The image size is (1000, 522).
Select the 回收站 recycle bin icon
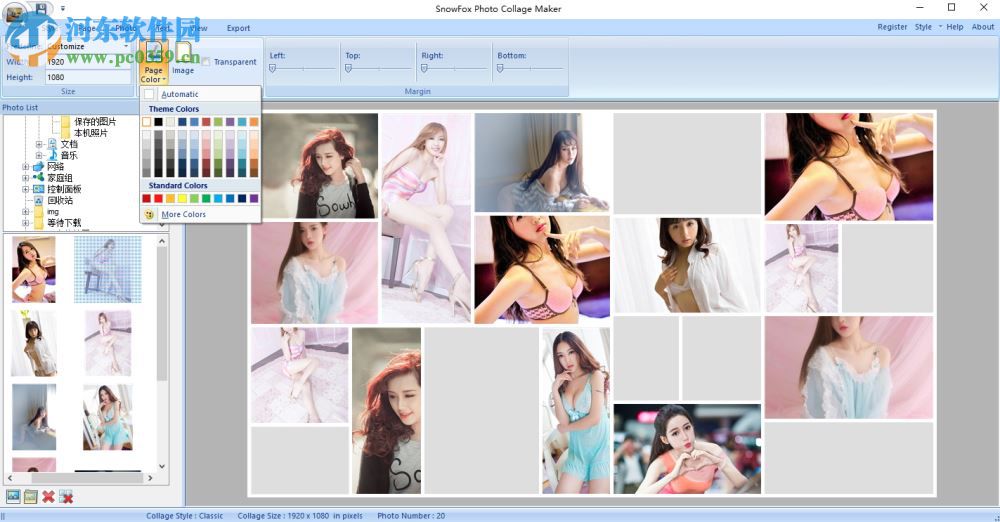click(38, 200)
